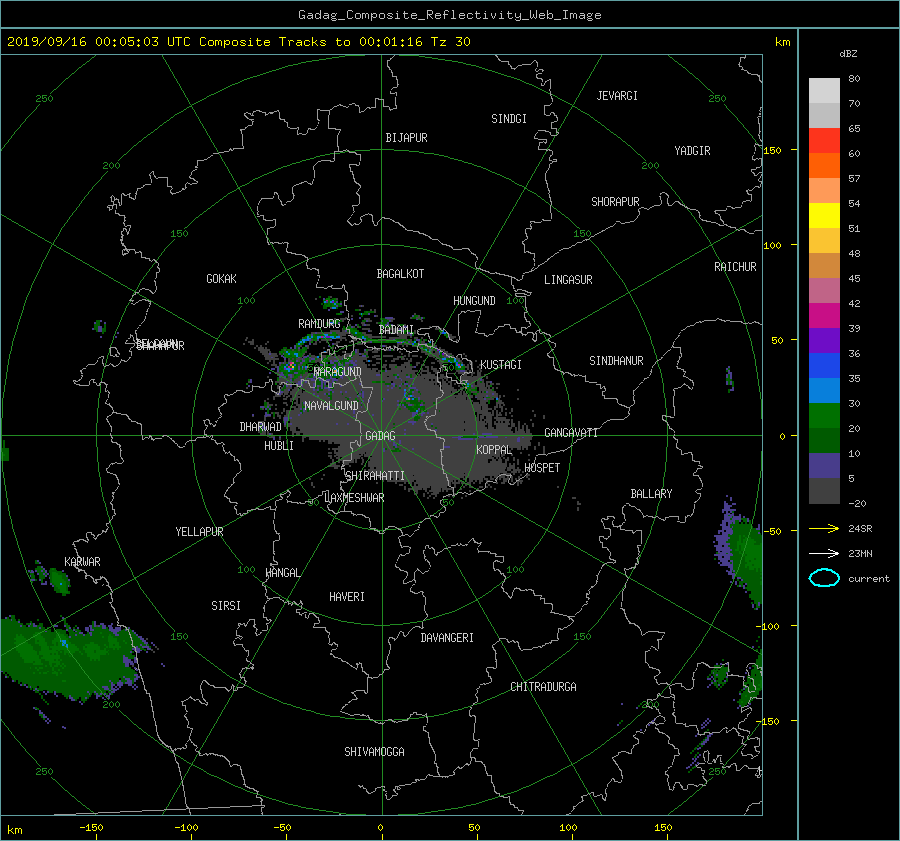Click the KARWAR label
This screenshot has height=841, width=900.
pyautogui.click(x=82, y=562)
